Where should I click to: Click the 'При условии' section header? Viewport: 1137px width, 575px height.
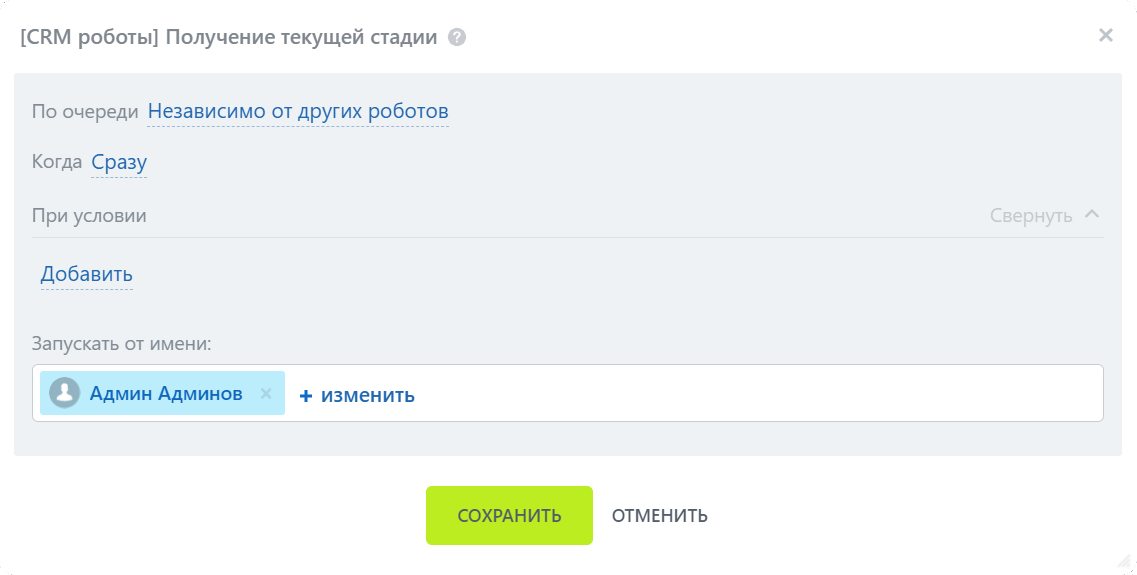point(90,215)
